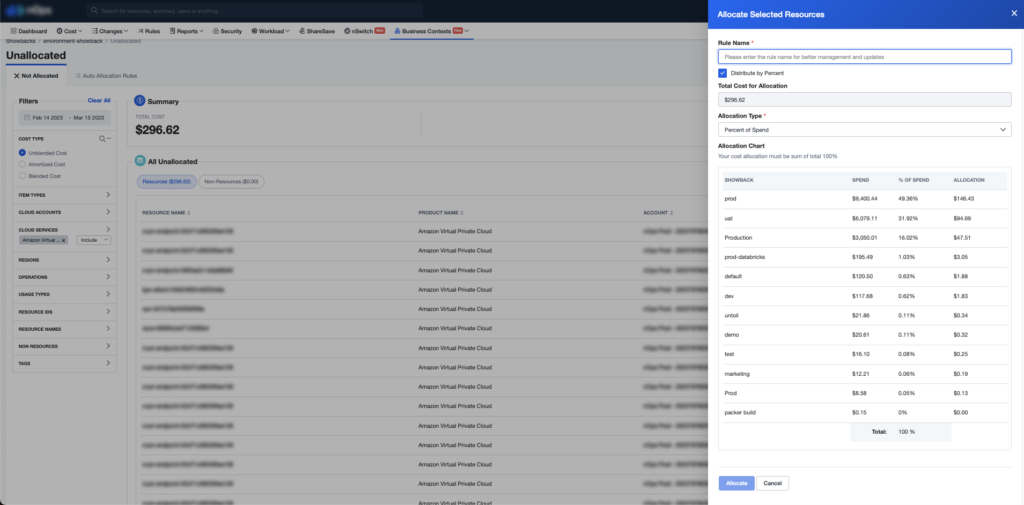Expand the Changes menu
Image resolution: width=1024 pixels, height=505 pixels.
(110, 31)
